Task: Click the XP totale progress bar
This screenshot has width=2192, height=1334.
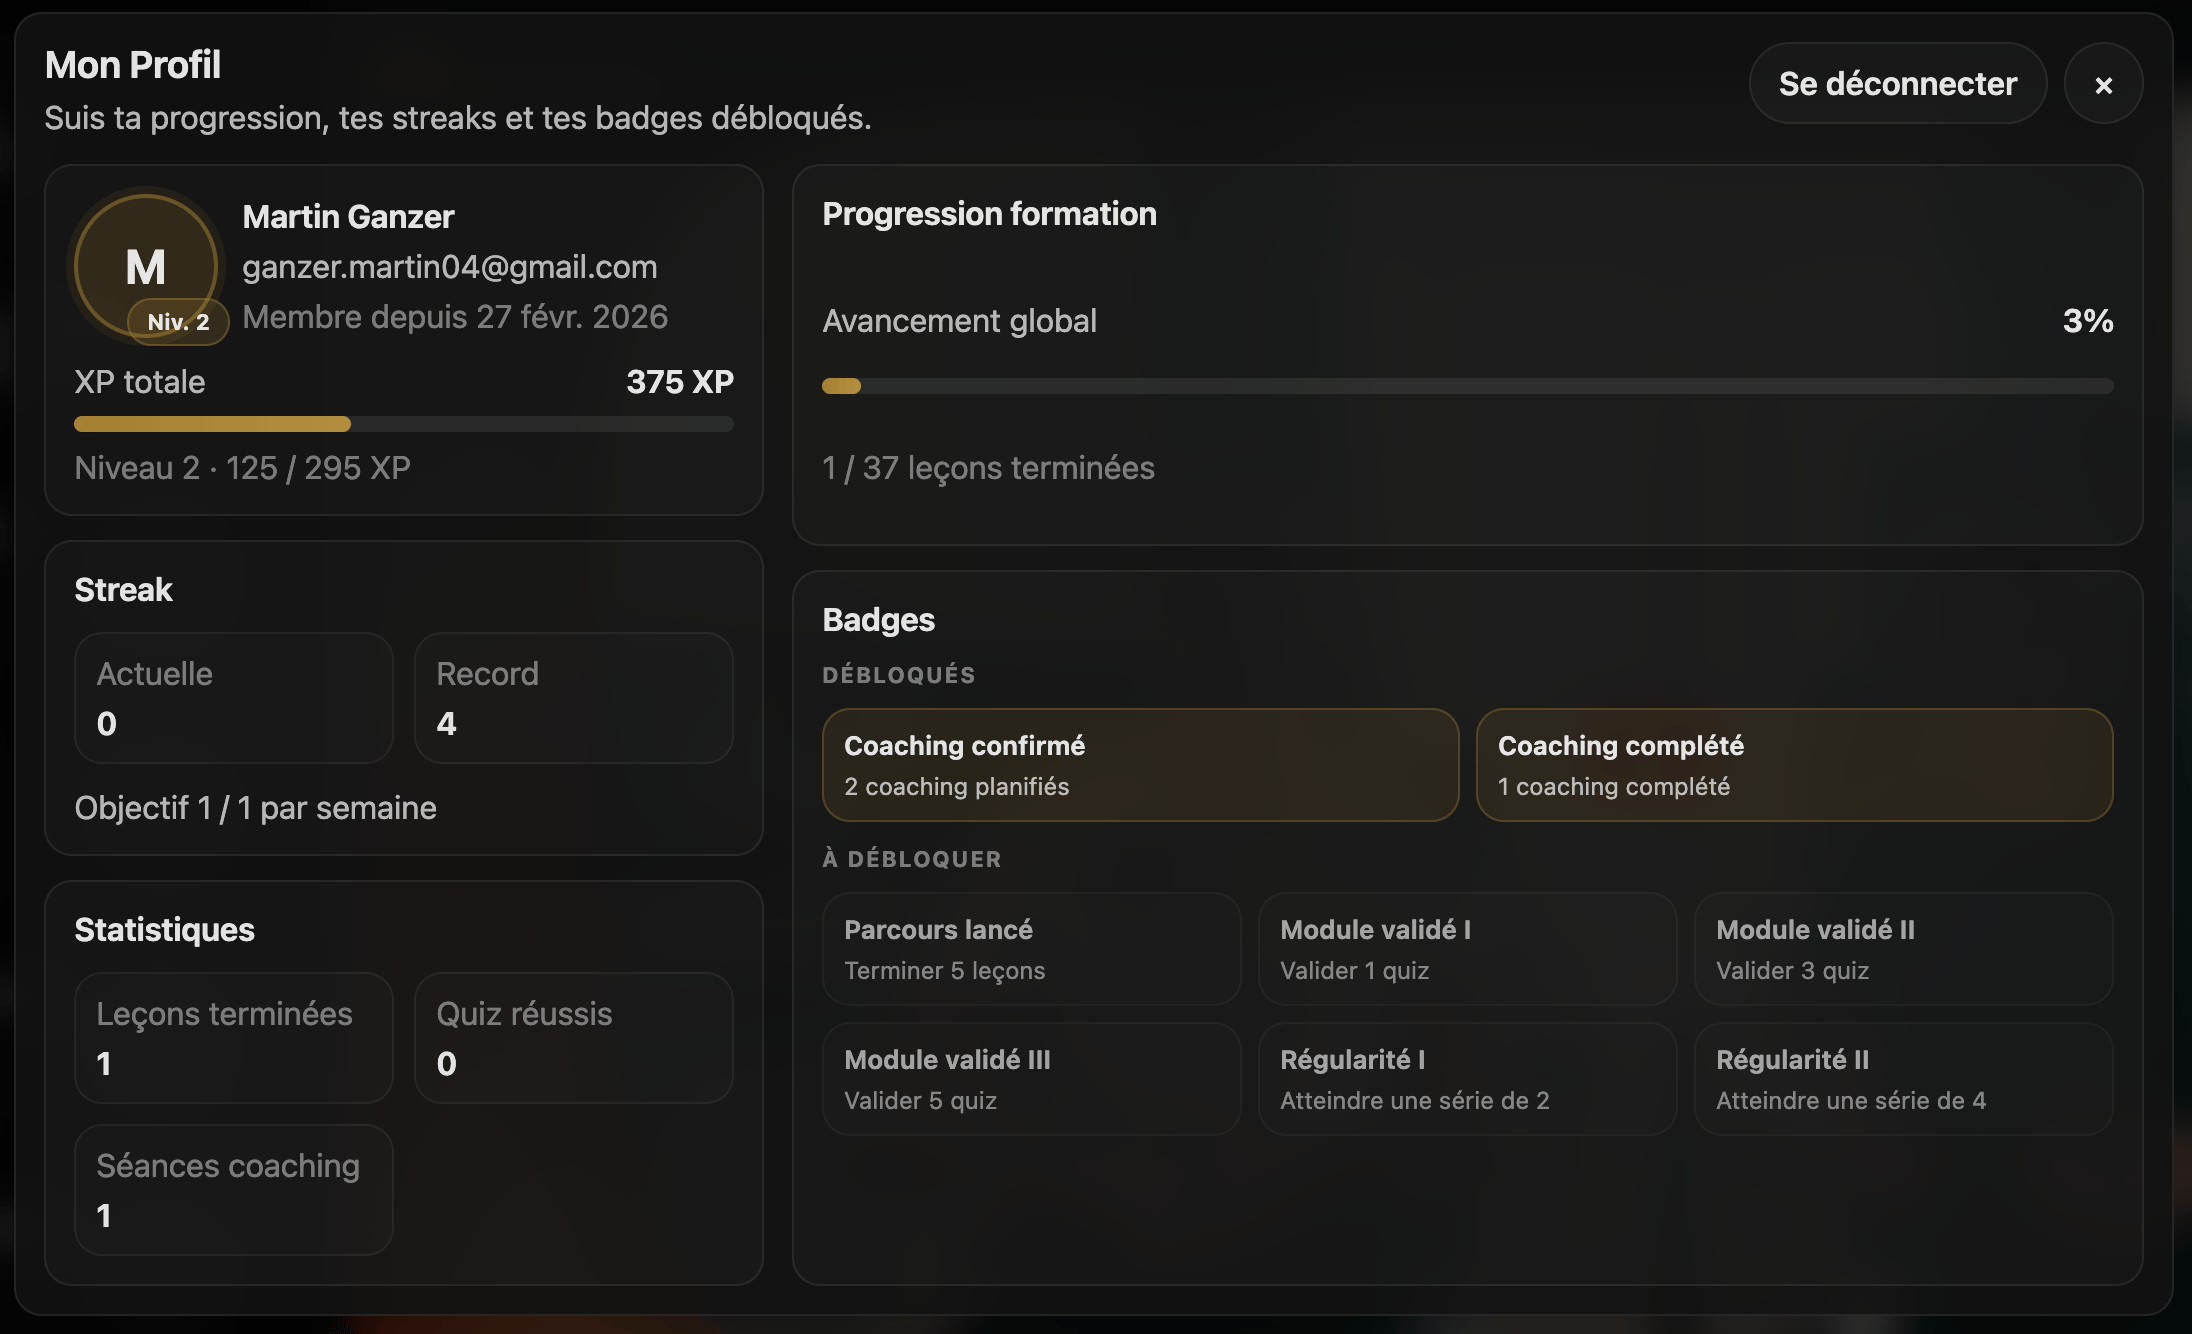Action: [403, 424]
